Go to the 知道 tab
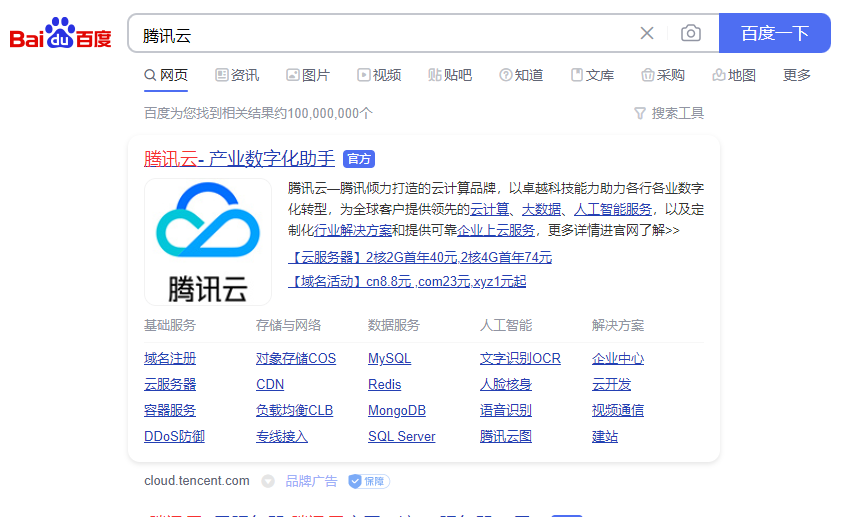This screenshot has height=517, width=851. [x=522, y=75]
